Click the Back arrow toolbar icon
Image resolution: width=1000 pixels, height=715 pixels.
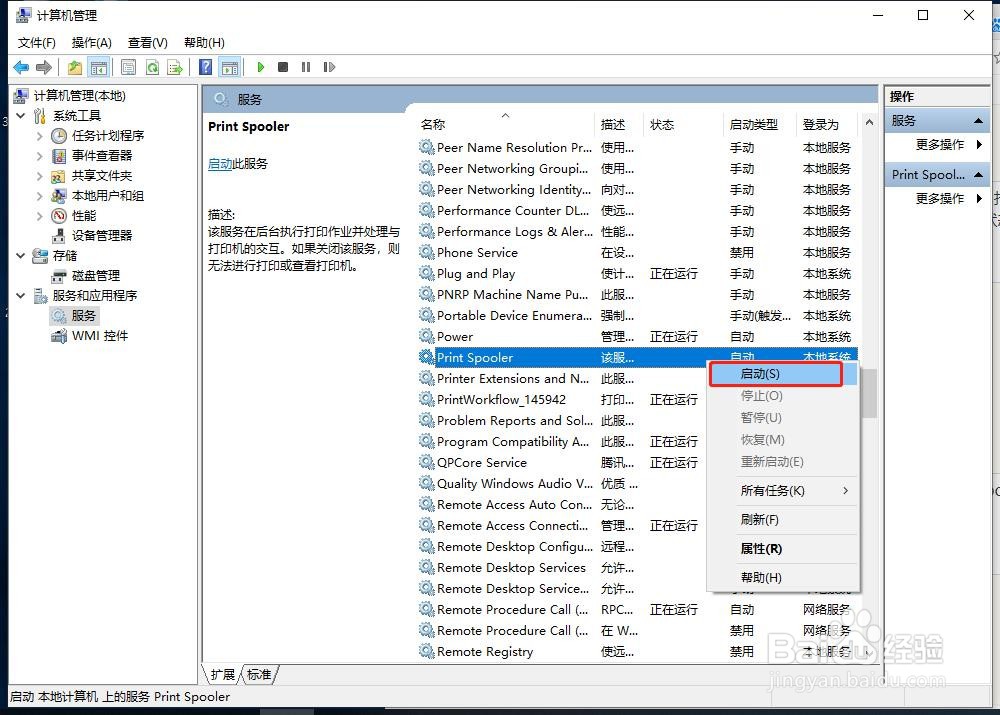coord(21,67)
